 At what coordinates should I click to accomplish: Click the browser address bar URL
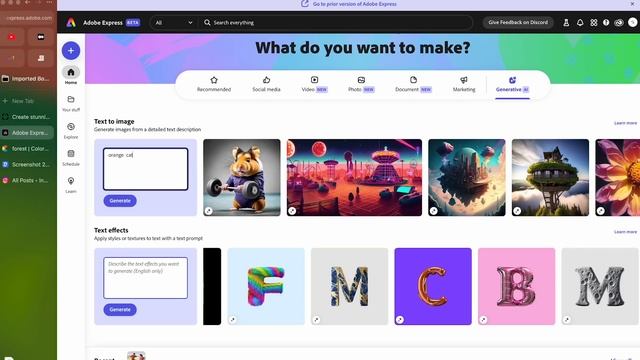pos(29,18)
